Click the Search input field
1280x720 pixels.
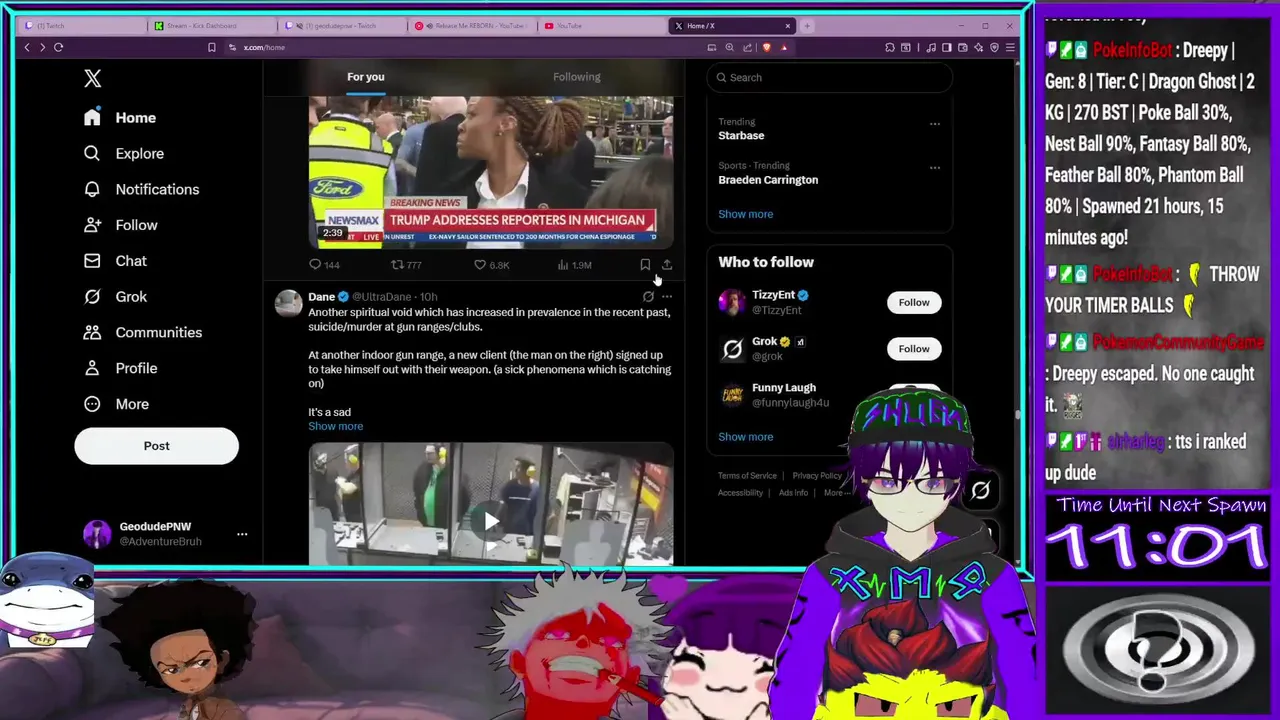point(830,77)
